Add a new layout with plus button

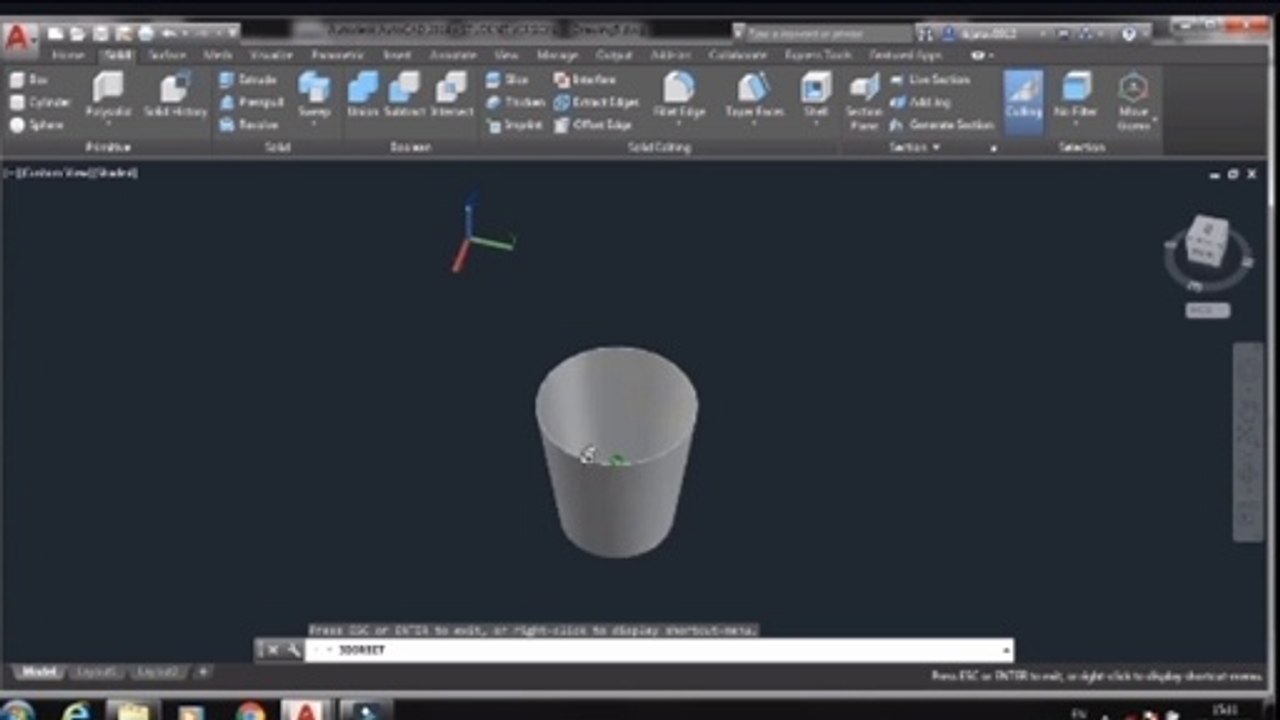click(x=202, y=672)
